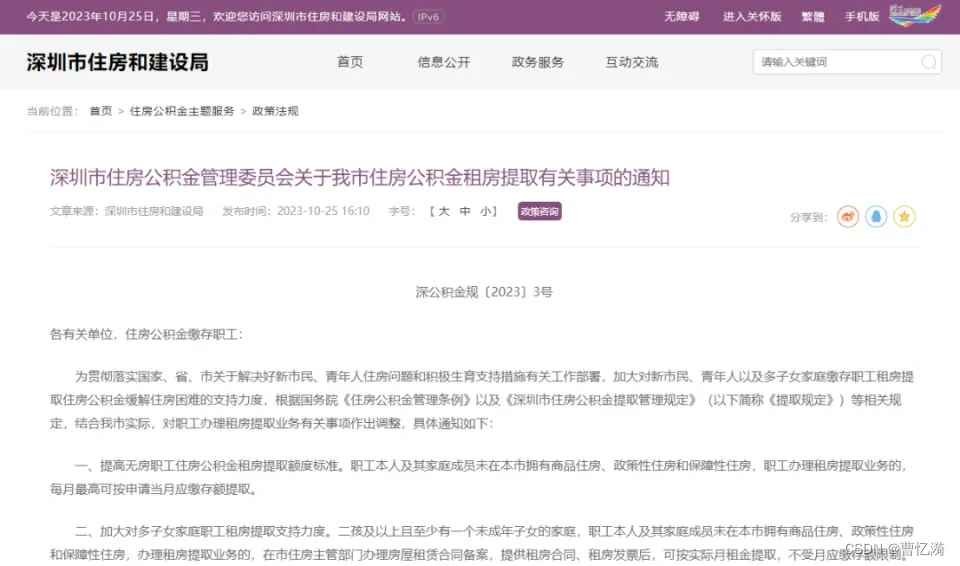Set font size to 大

[x=444, y=211]
